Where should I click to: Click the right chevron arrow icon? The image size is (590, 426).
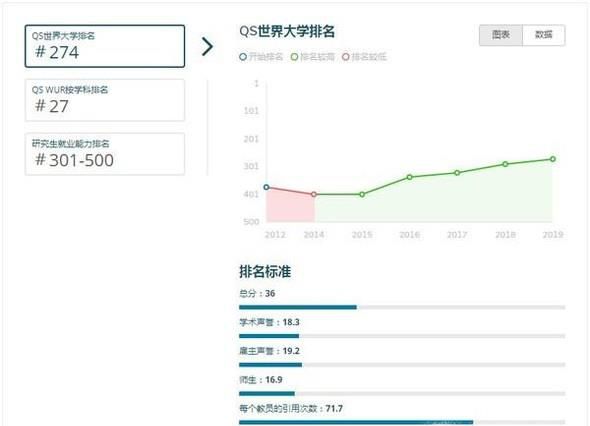point(207,47)
